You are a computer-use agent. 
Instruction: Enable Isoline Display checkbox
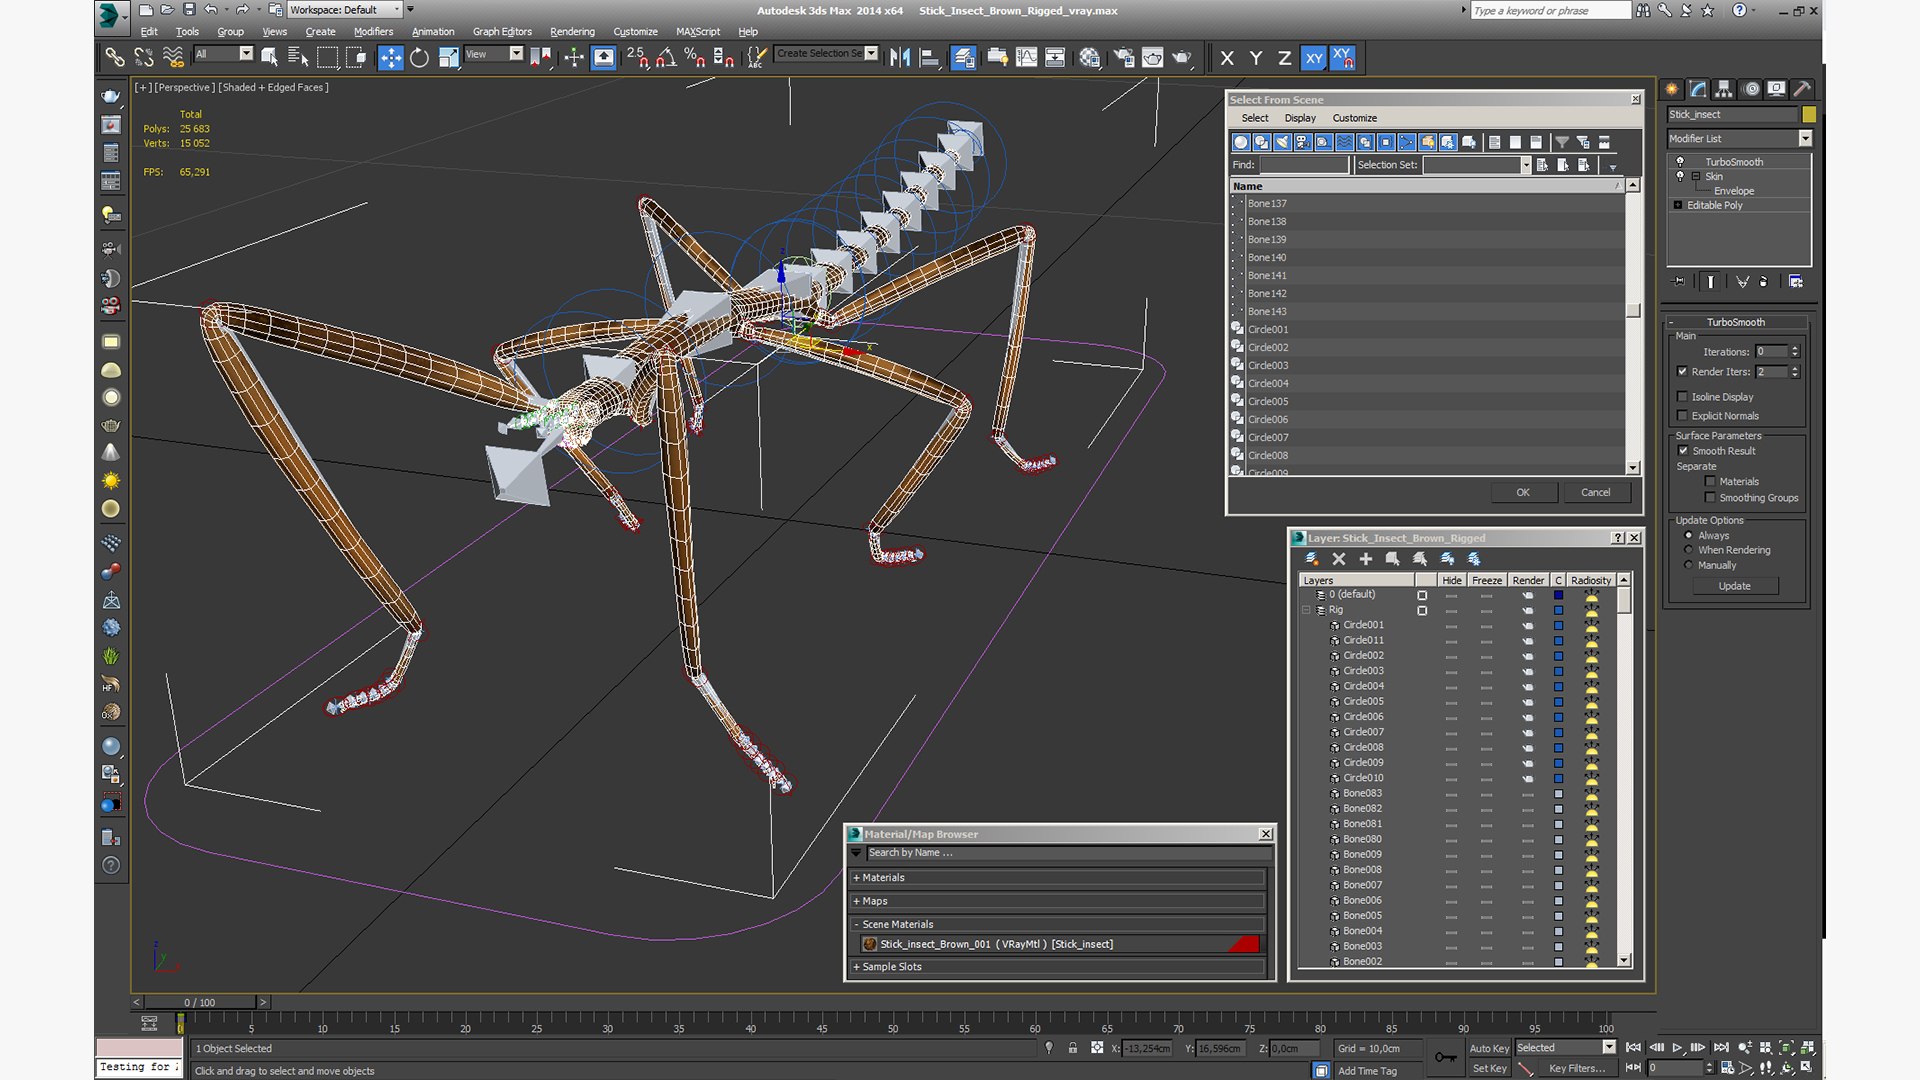pyautogui.click(x=1682, y=397)
